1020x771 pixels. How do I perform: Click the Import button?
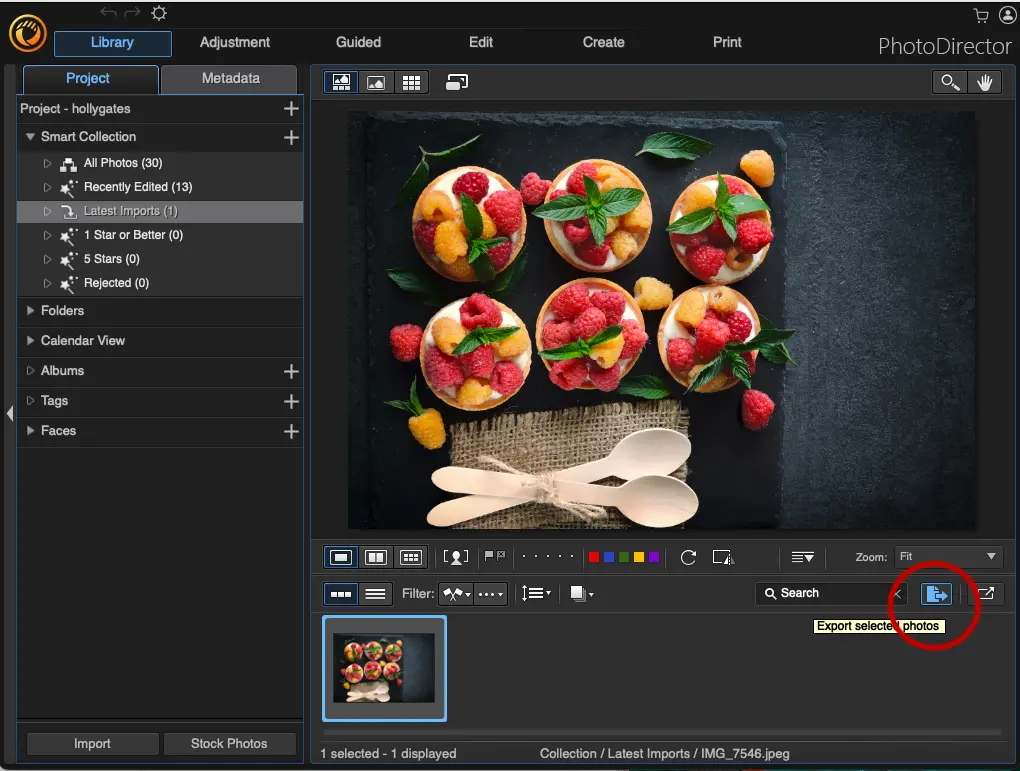pos(91,743)
